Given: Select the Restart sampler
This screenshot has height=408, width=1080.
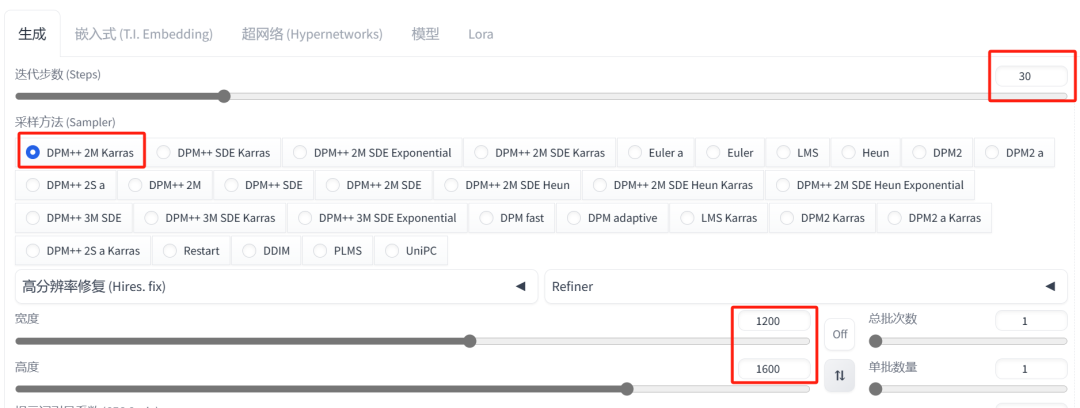Looking at the screenshot, I should pyautogui.click(x=191, y=251).
